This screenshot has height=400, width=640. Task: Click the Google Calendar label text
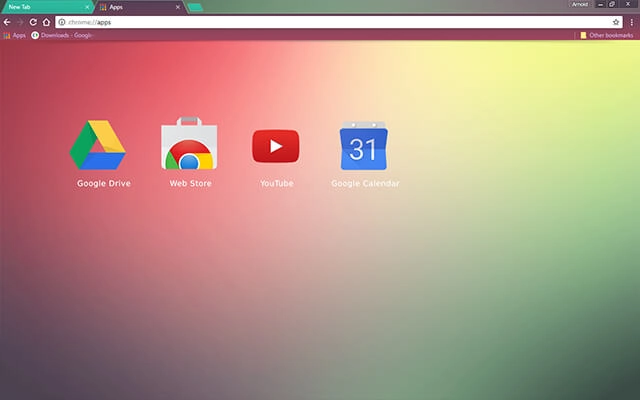[x=365, y=183]
